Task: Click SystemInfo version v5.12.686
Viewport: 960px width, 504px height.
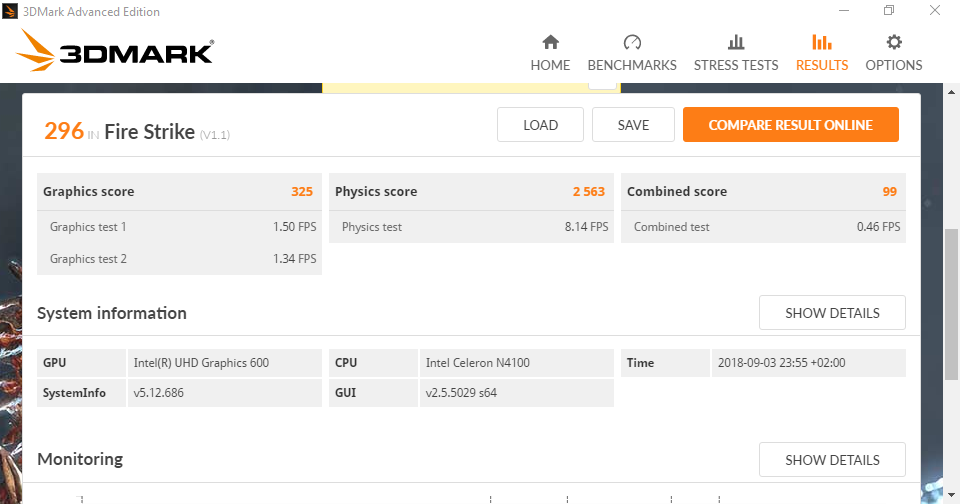Action: [x=159, y=393]
